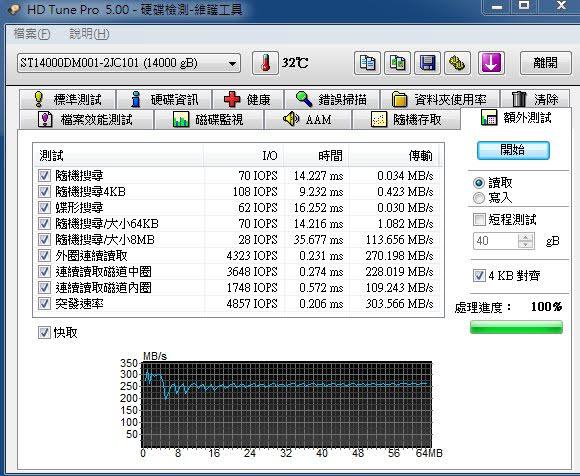Click the copy screenshot to clipboard icon
Viewport: 580px width, 476px height.
tap(397, 63)
